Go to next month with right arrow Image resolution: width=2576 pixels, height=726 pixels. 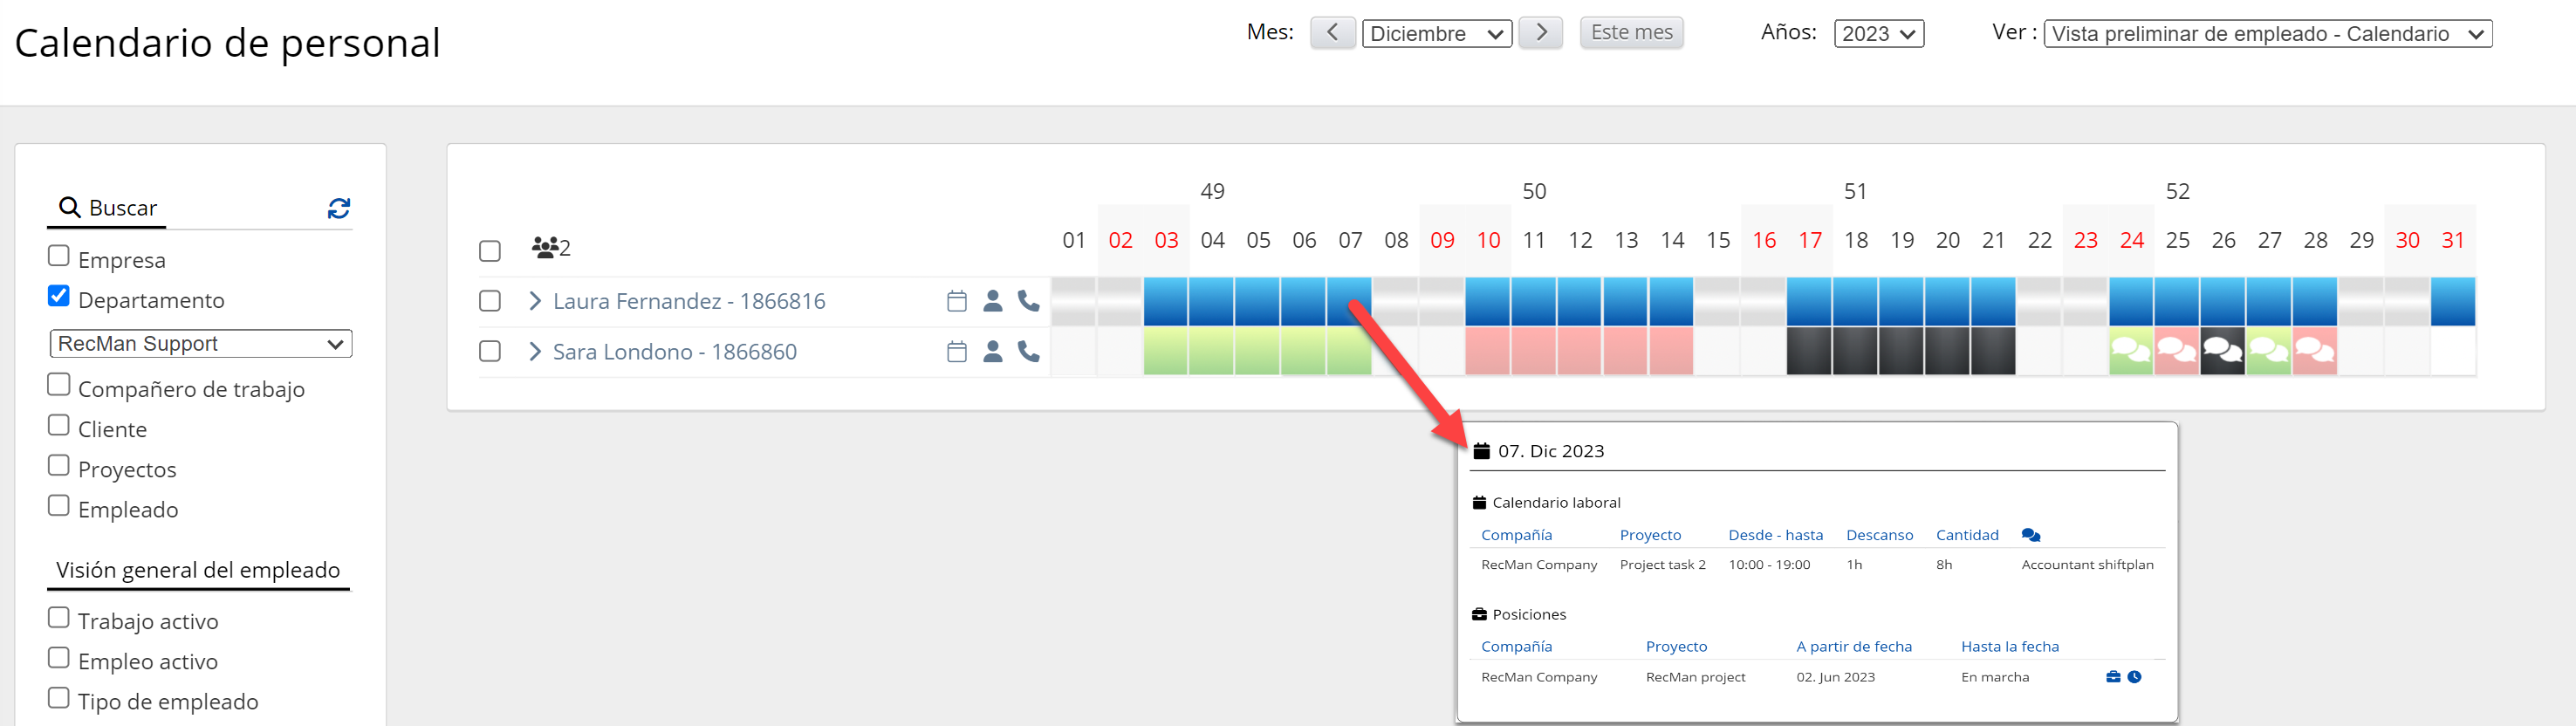1540,33
